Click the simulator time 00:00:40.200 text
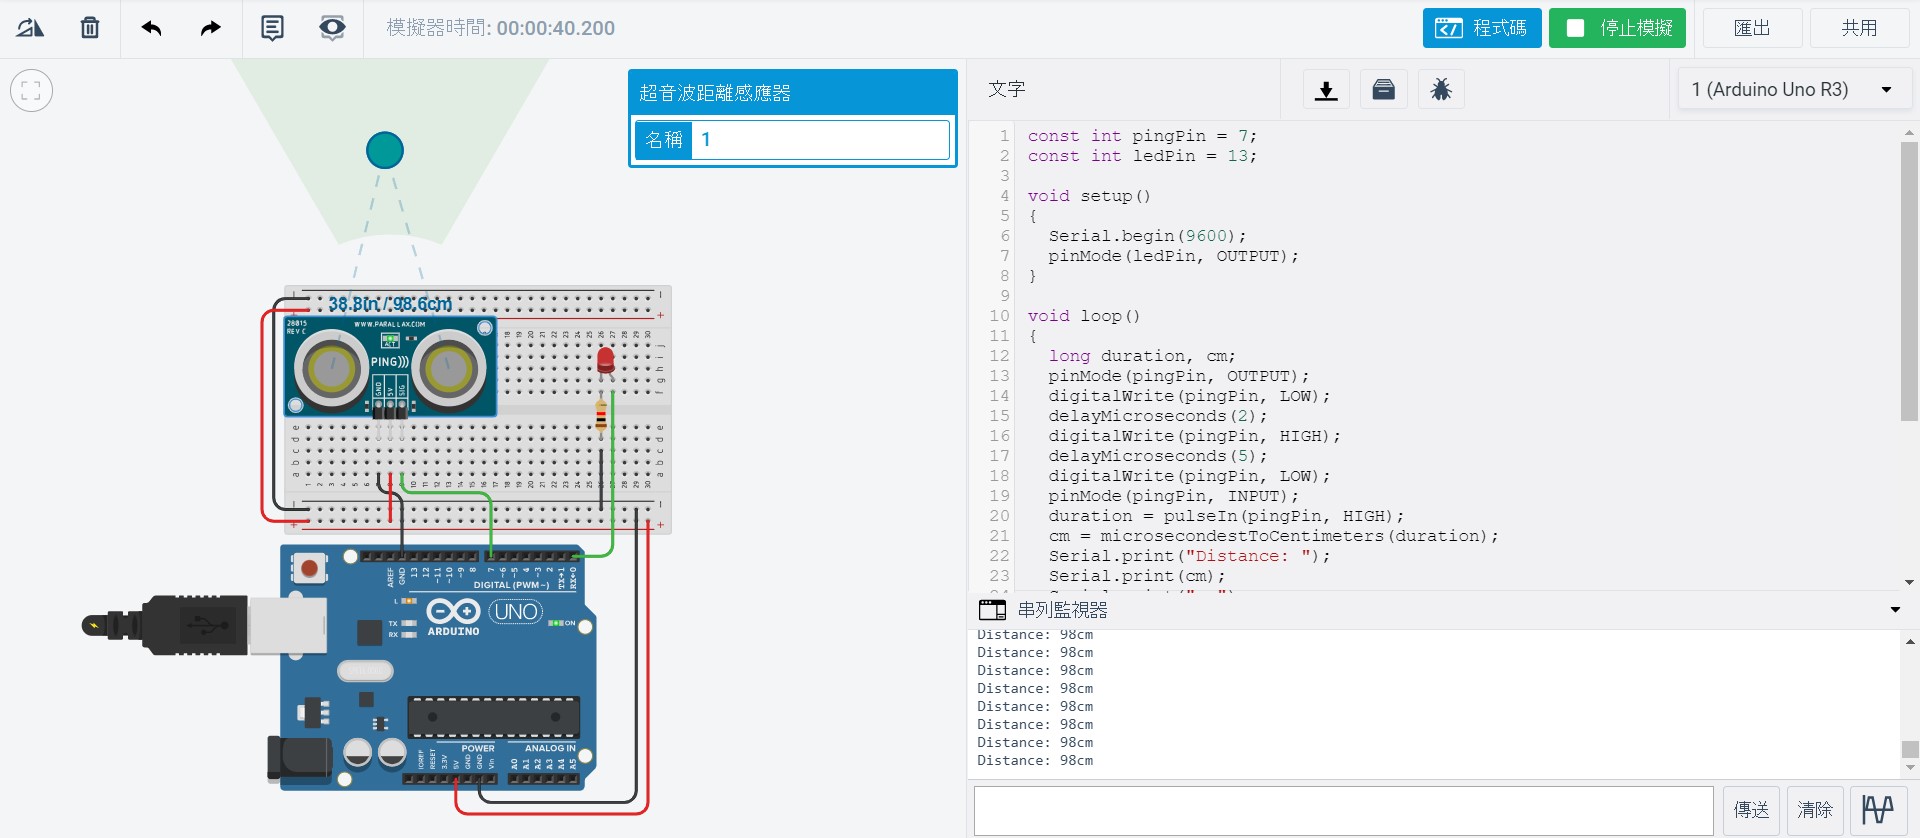 [556, 28]
